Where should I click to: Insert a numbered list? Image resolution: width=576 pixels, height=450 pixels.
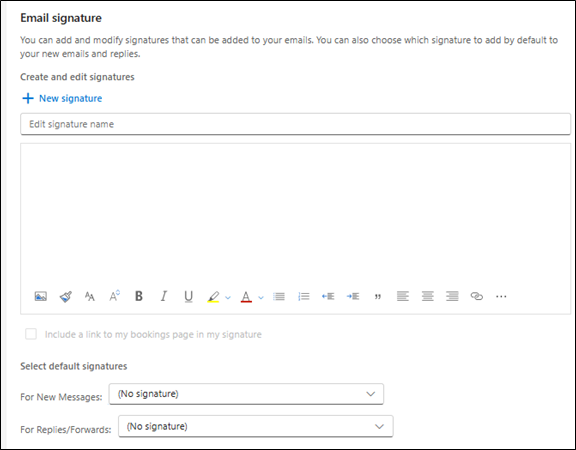coord(304,296)
